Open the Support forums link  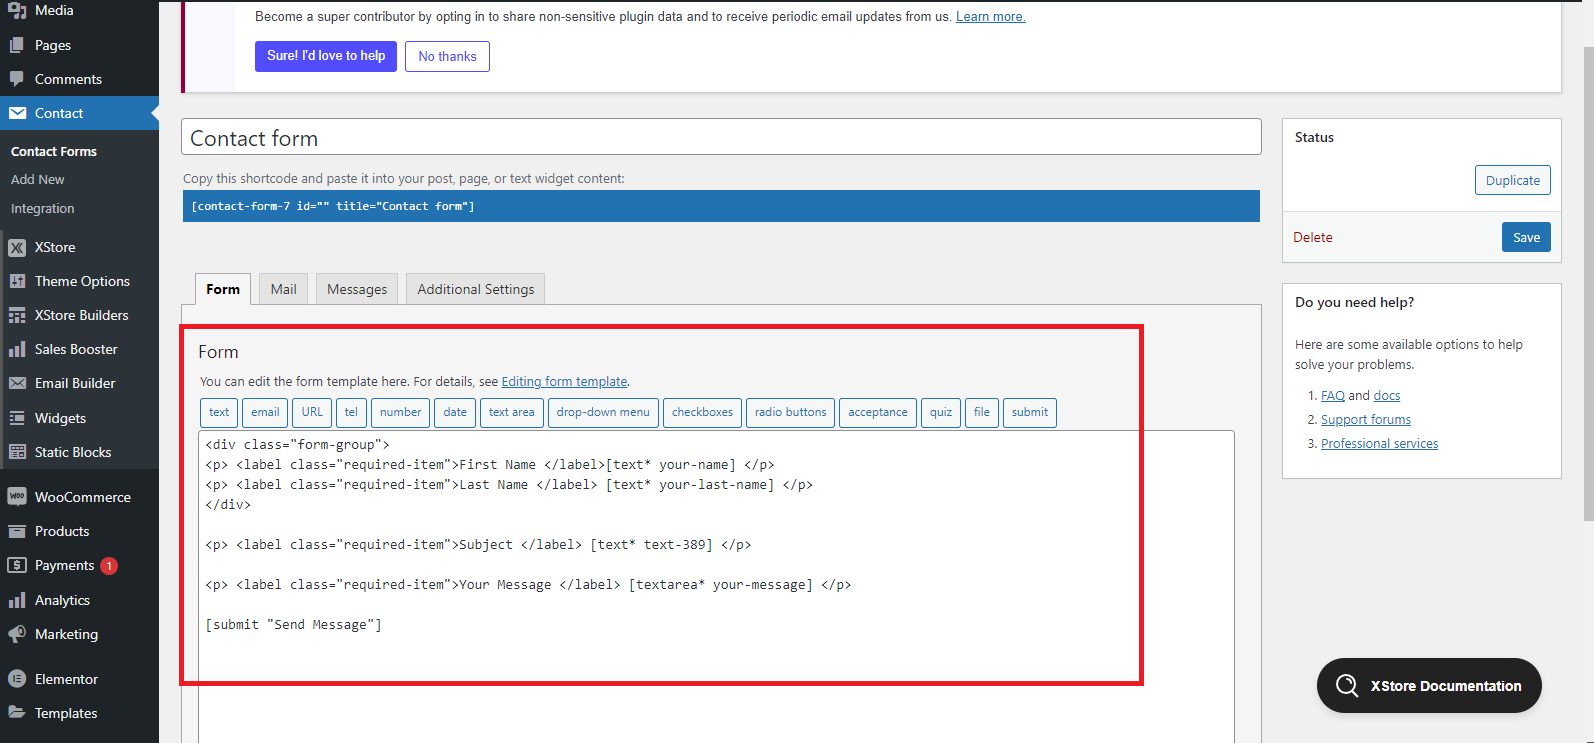coord(1366,419)
